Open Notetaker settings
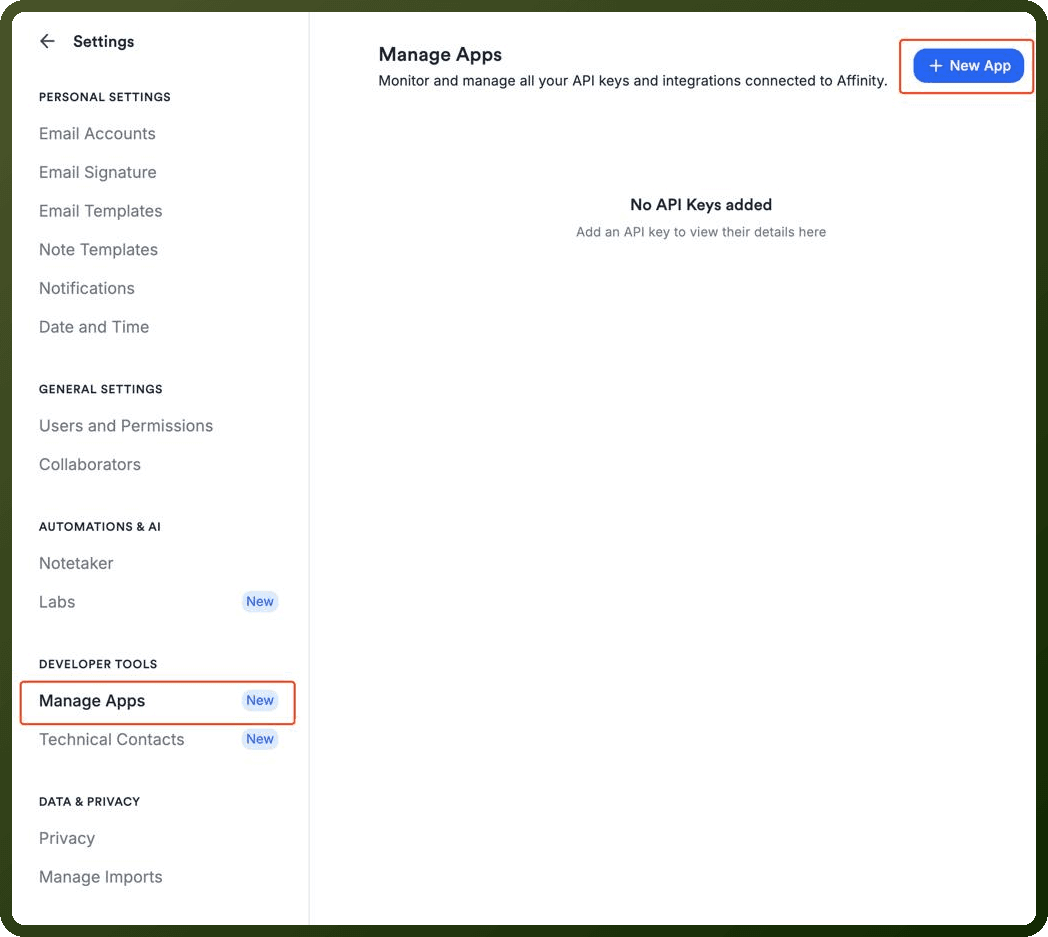Image resolution: width=1048 pixels, height=937 pixels. (x=76, y=563)
